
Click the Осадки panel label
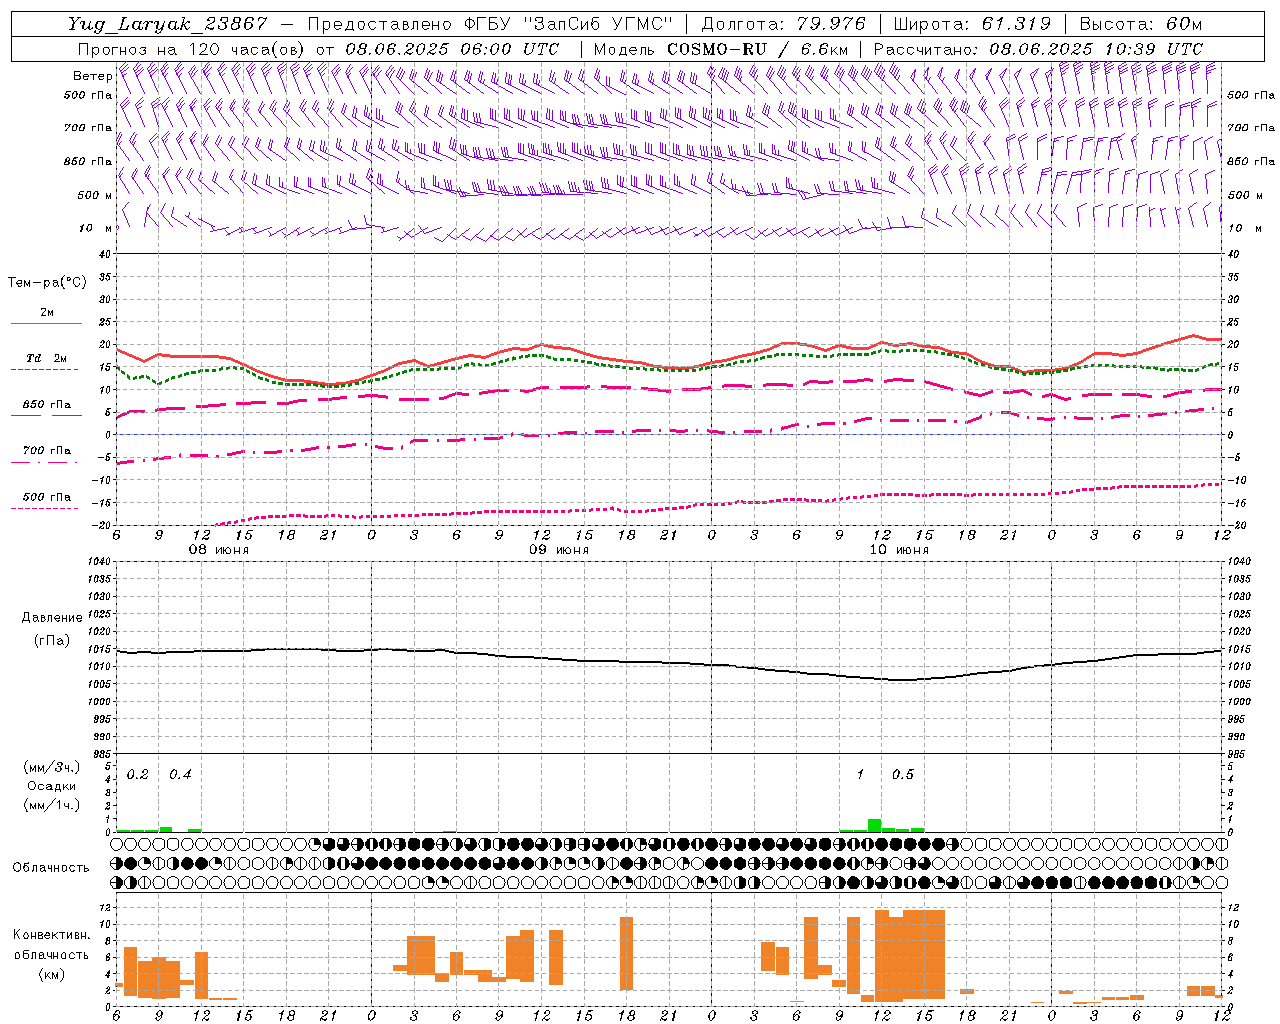[x=52, y=786]
